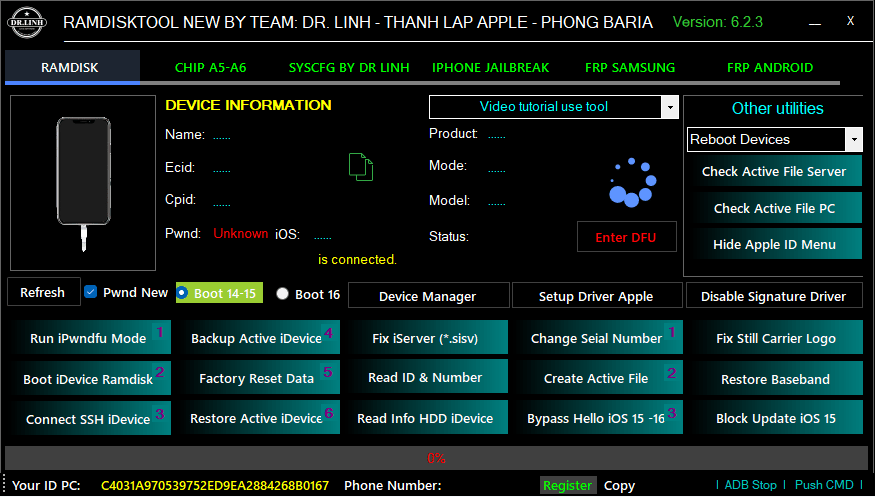Click Read Info HDD iDevice
This screenshot has height=498, width=875.
point(429,418)
